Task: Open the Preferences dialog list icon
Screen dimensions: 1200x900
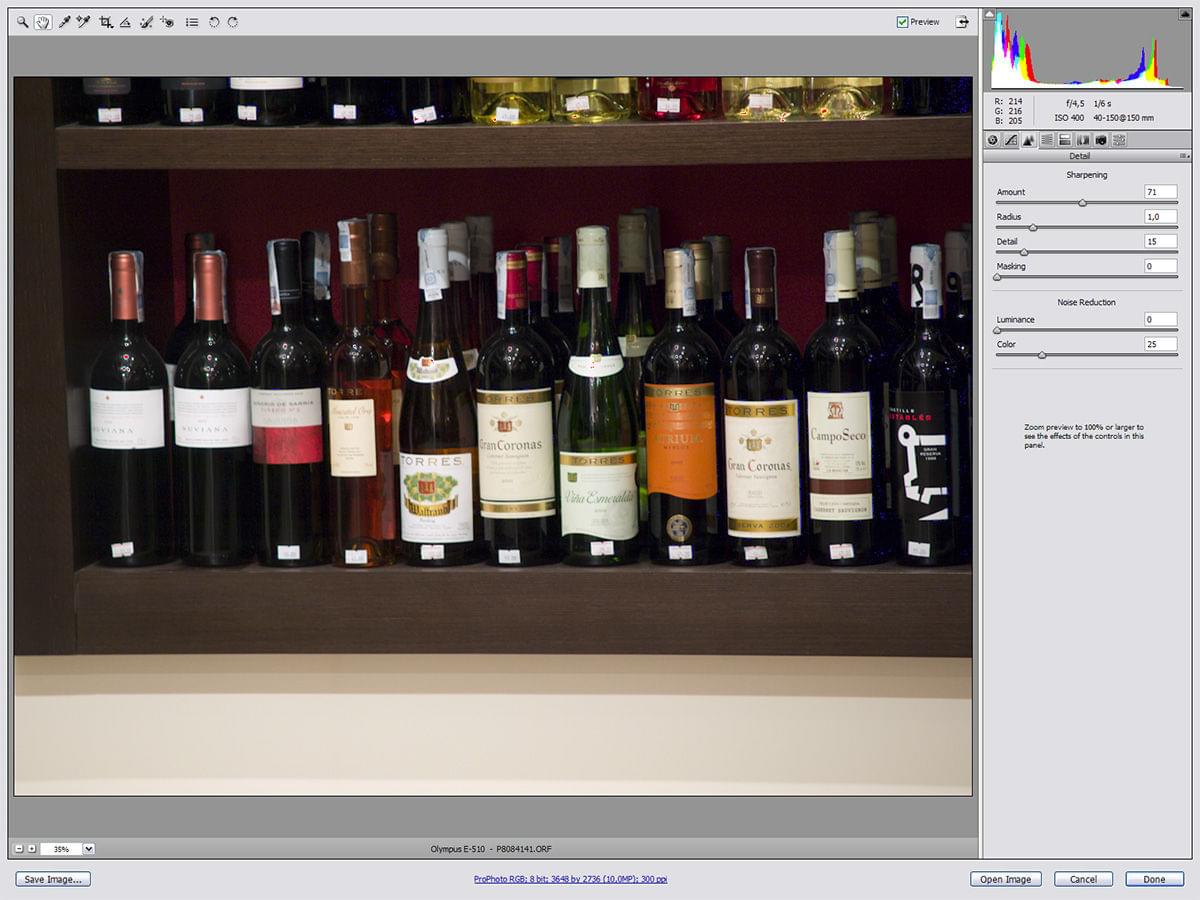Action: [x=192, y=22]
